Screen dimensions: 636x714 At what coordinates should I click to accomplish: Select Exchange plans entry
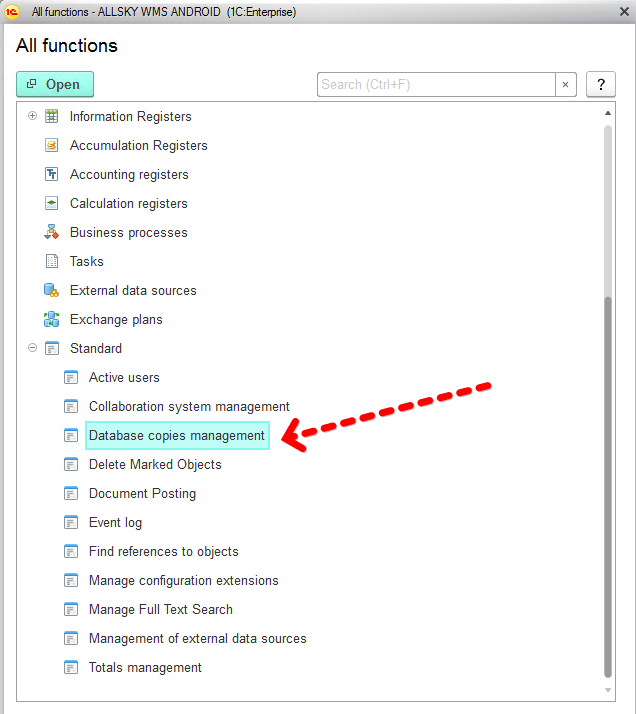click(117, 319)
